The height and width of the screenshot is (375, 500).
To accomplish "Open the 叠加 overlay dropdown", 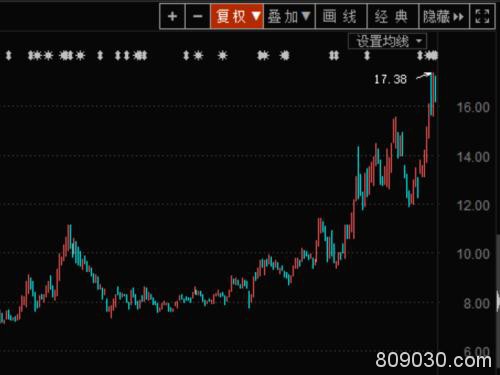I will pos(289,16).
